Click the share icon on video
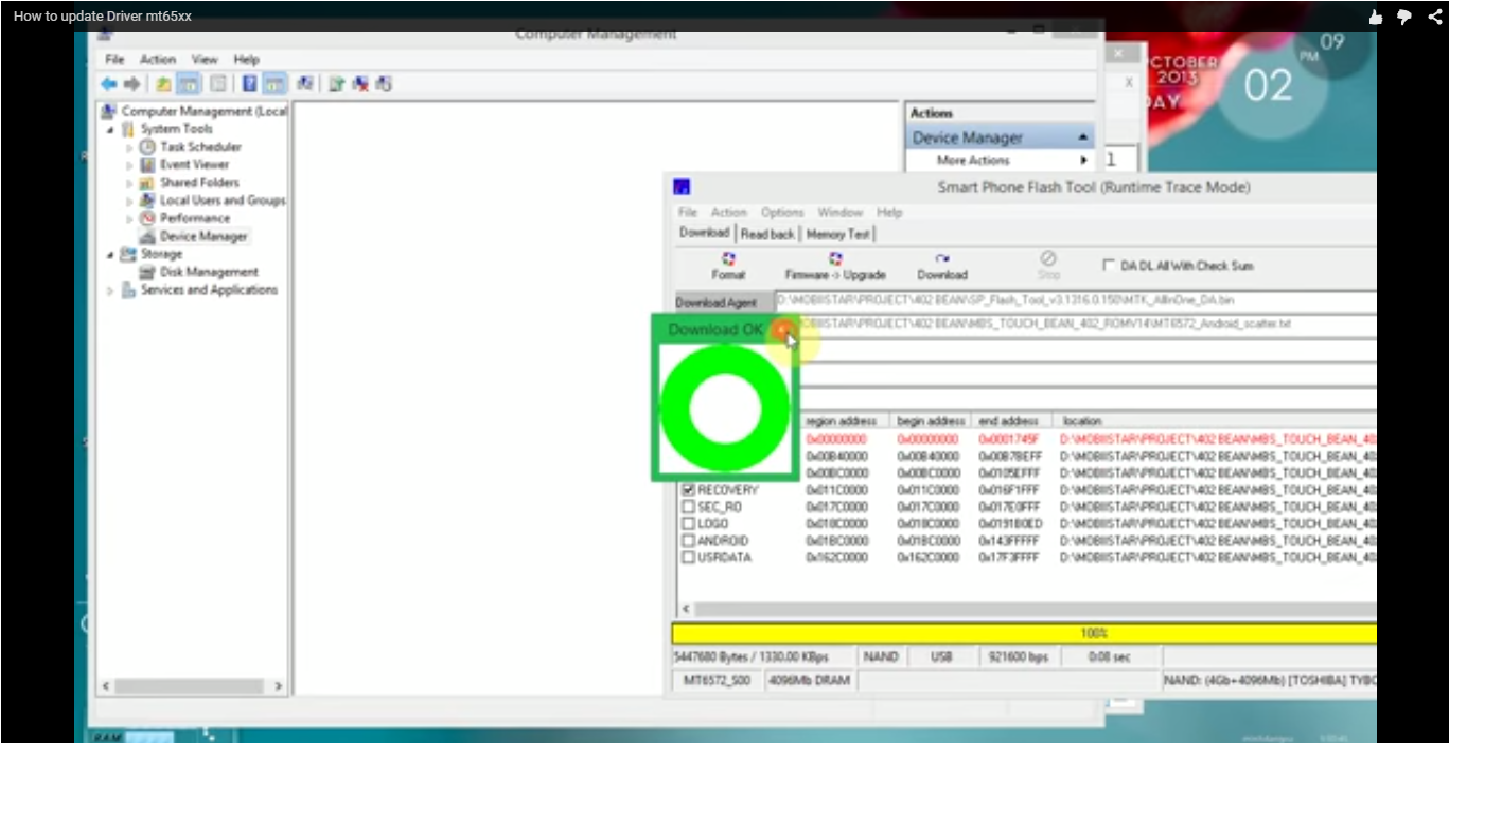1492x818 pixels. click(x=1435, y=16)
